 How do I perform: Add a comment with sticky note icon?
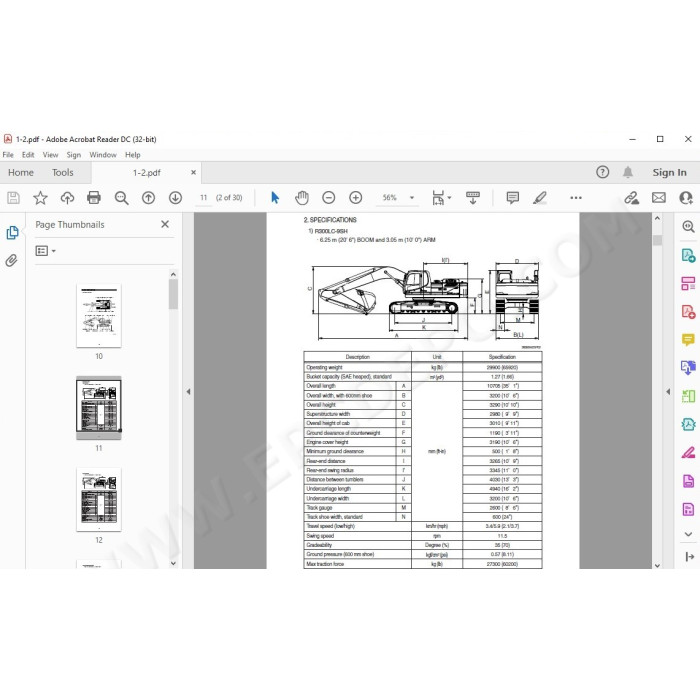tap(512, 197)
